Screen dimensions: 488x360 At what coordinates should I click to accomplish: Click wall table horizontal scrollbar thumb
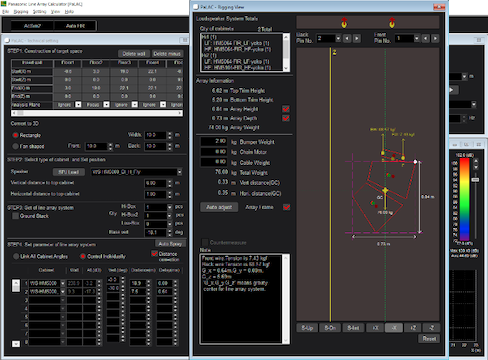(20, 113)
